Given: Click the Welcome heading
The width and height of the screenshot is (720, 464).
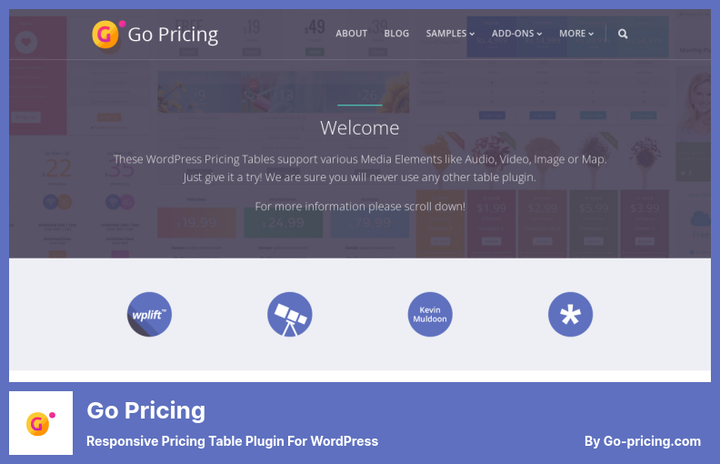Looking at the screenshot, I should click(x=360, y=128).
